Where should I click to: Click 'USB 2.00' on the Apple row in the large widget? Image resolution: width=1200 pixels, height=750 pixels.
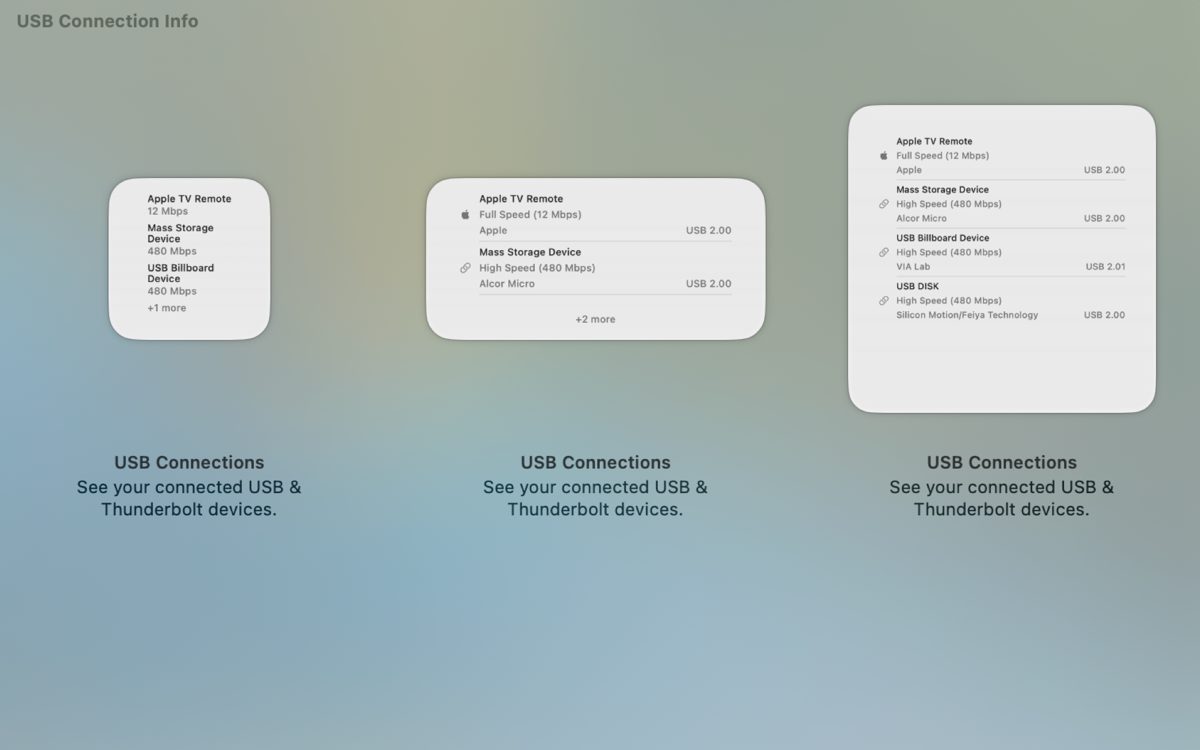pyautogui.click(x=1104, y=170)
